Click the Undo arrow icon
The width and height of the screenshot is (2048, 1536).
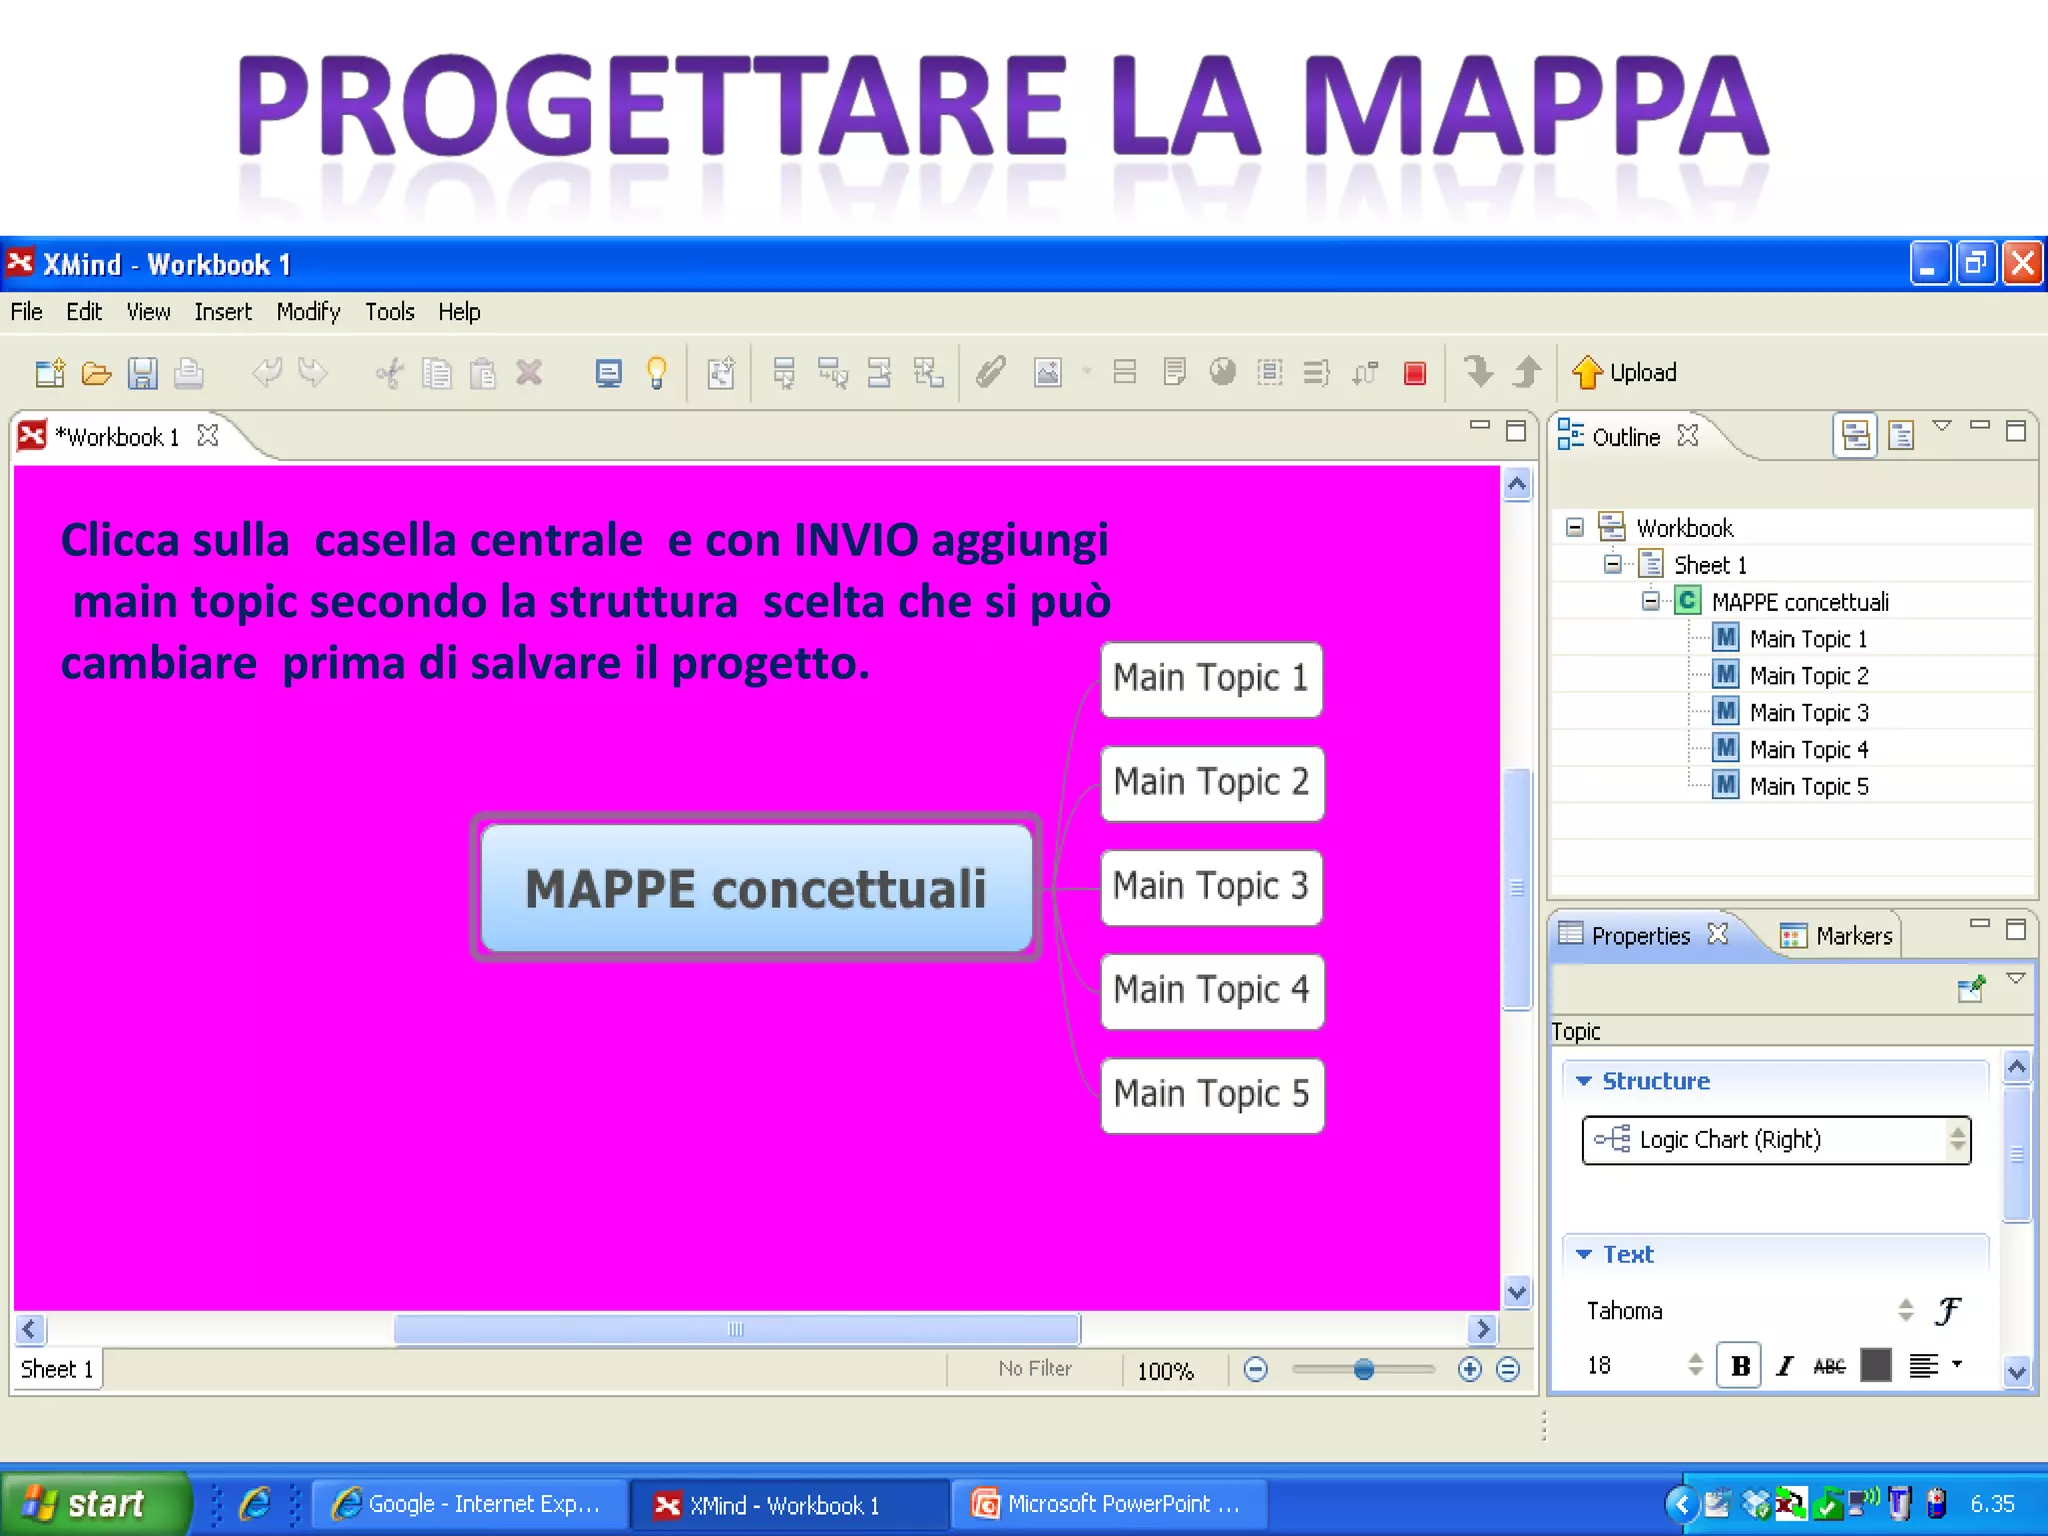pyautogui.click(x=266, y=374)
